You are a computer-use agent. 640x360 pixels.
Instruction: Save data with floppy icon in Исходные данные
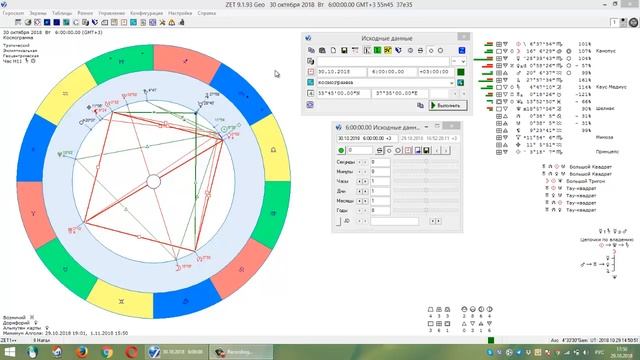pos(344,50)
